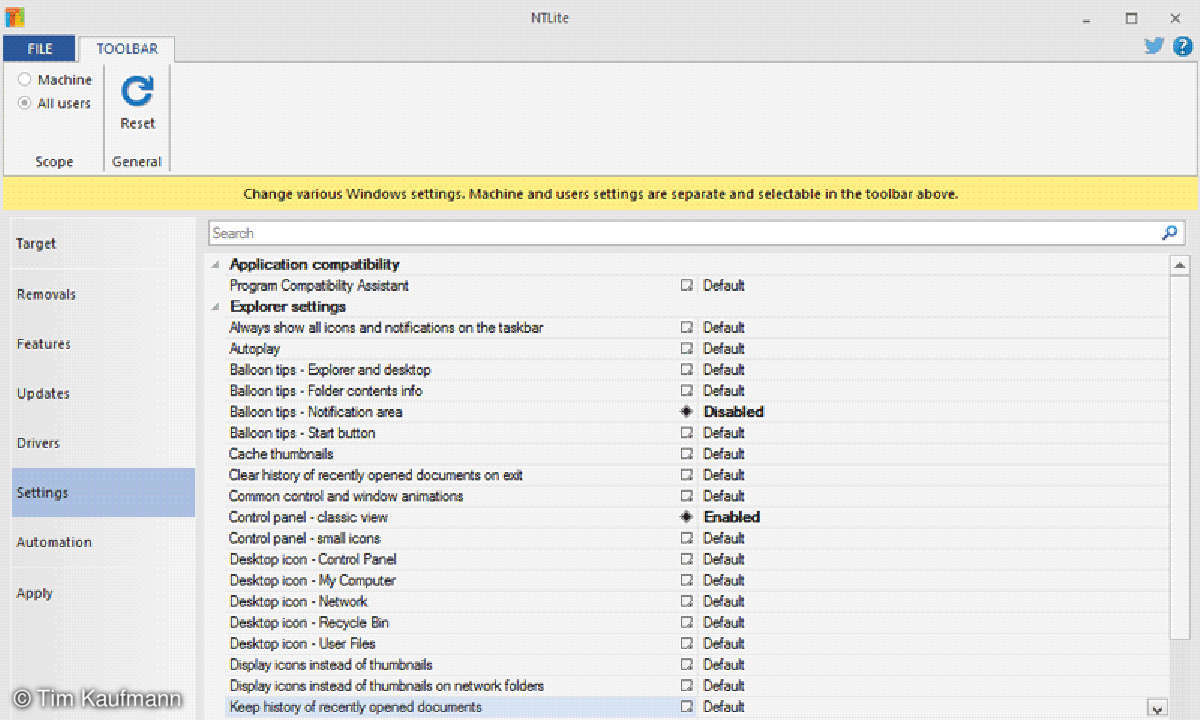Open the Default value for Clear history on exit
1200x720 pixels.
tap(723, 475)
